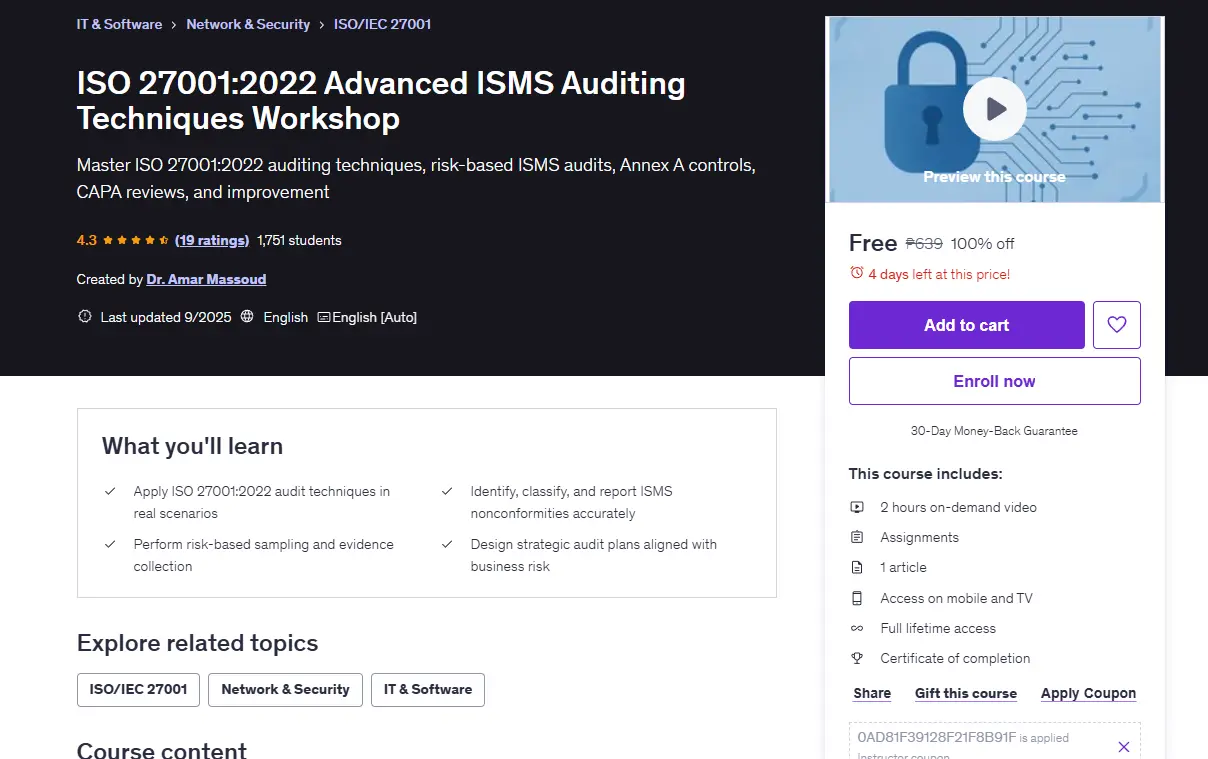
Task: Open instructor Dr. Amar Massoud profile
Action: pos(206,279)
